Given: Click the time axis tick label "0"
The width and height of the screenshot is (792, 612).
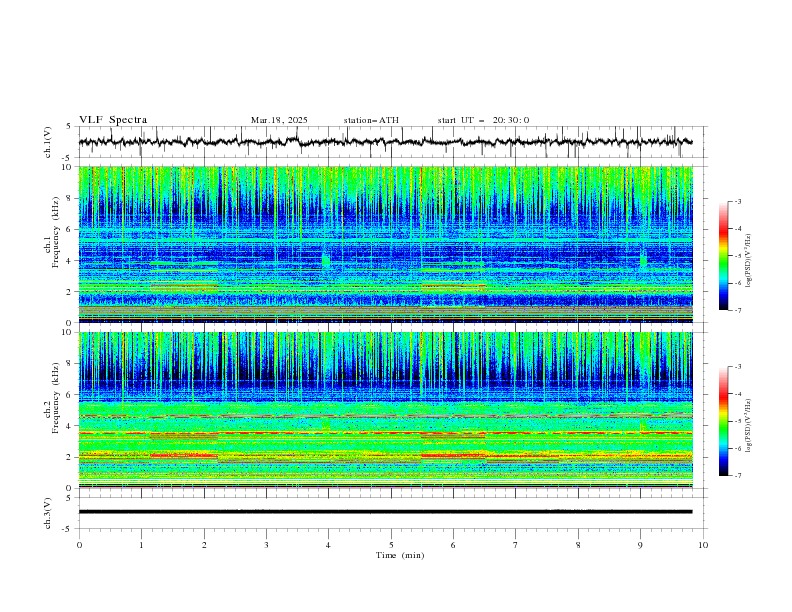Looking at the screenshot, I should [79, 545].
